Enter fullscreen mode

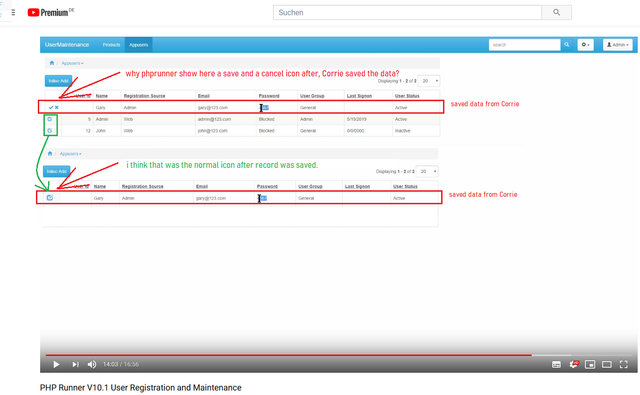pos(624,364)
